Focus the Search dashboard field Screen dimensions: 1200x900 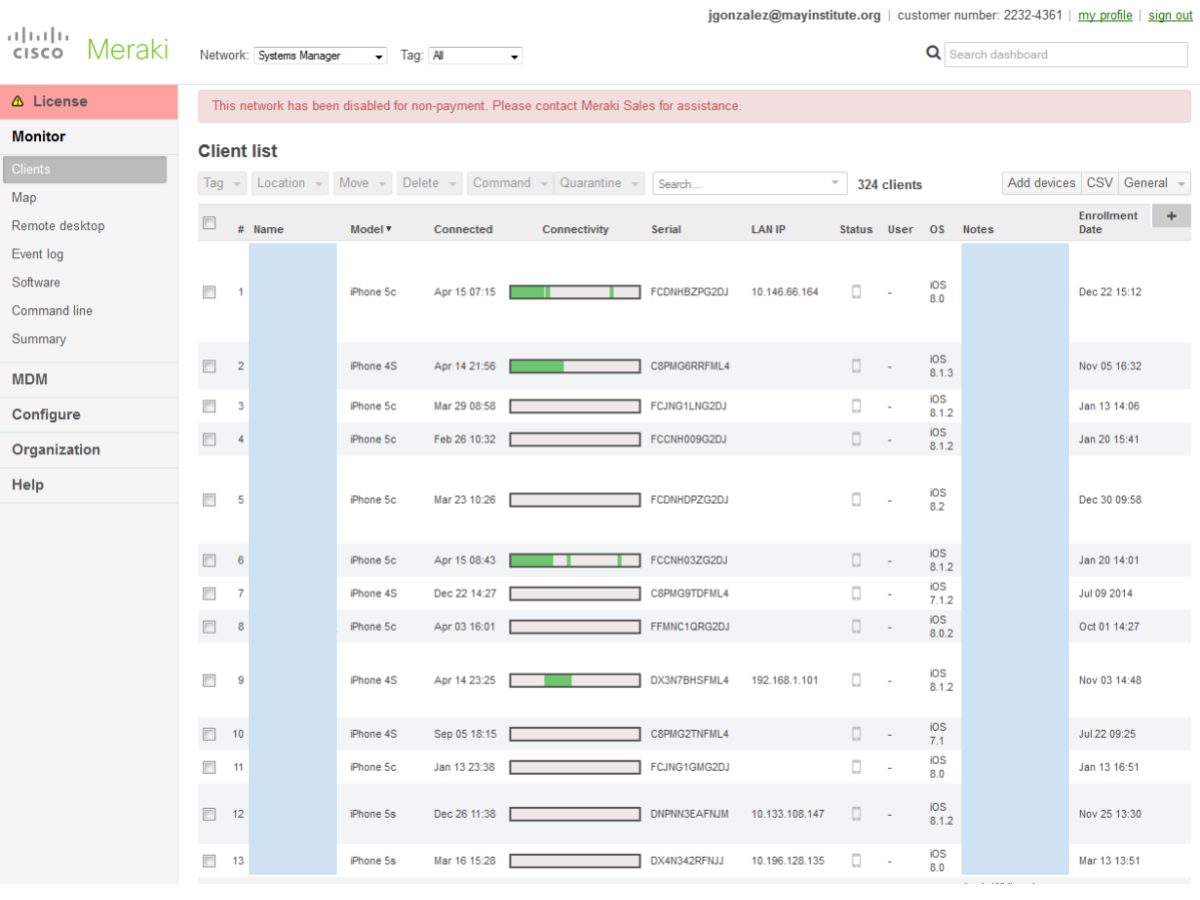coord(1068,54)
